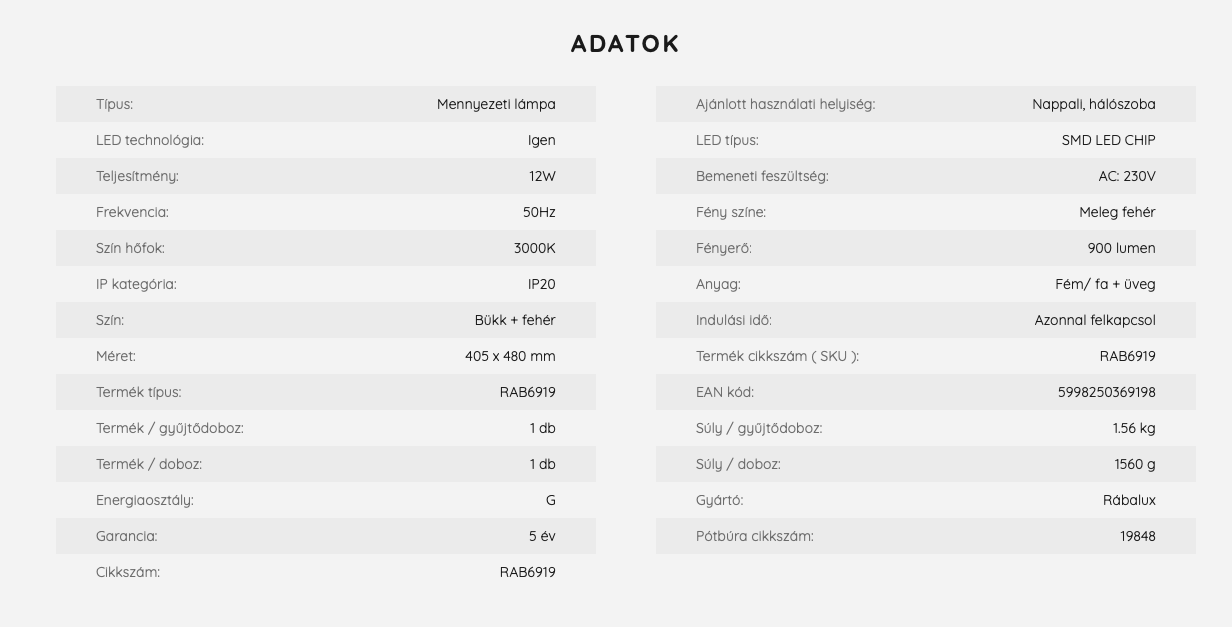Click the Nappali, hálószoba room value
Image resolution: width=1232 pixels, height=627 pixels.
pos(1094,104)
